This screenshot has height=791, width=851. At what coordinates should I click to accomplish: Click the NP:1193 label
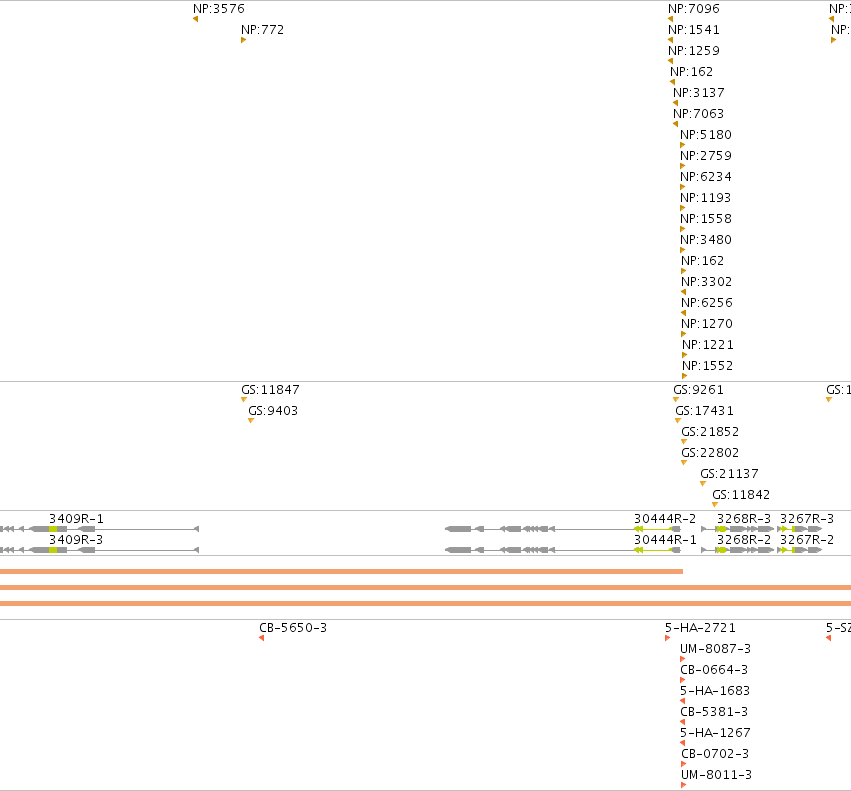706,198
